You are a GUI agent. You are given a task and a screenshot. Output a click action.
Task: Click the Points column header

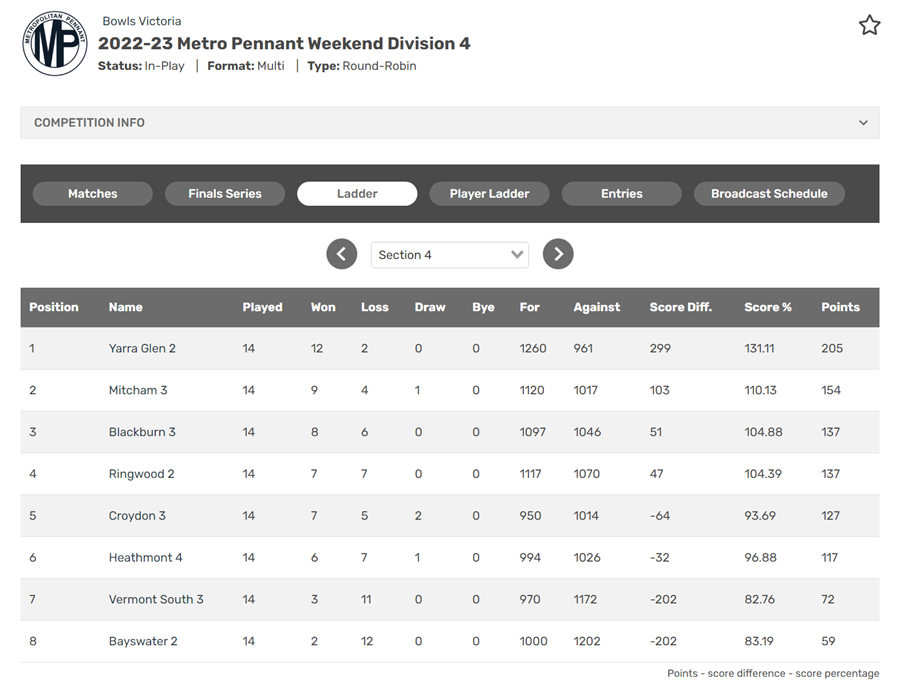[840, 307]
